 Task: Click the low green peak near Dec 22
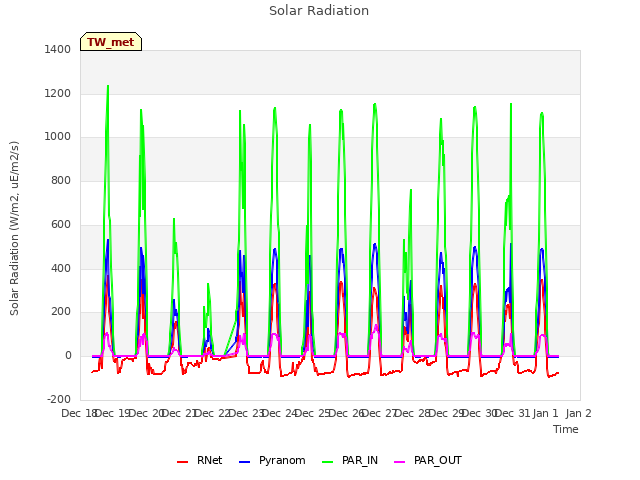(208, 284)
